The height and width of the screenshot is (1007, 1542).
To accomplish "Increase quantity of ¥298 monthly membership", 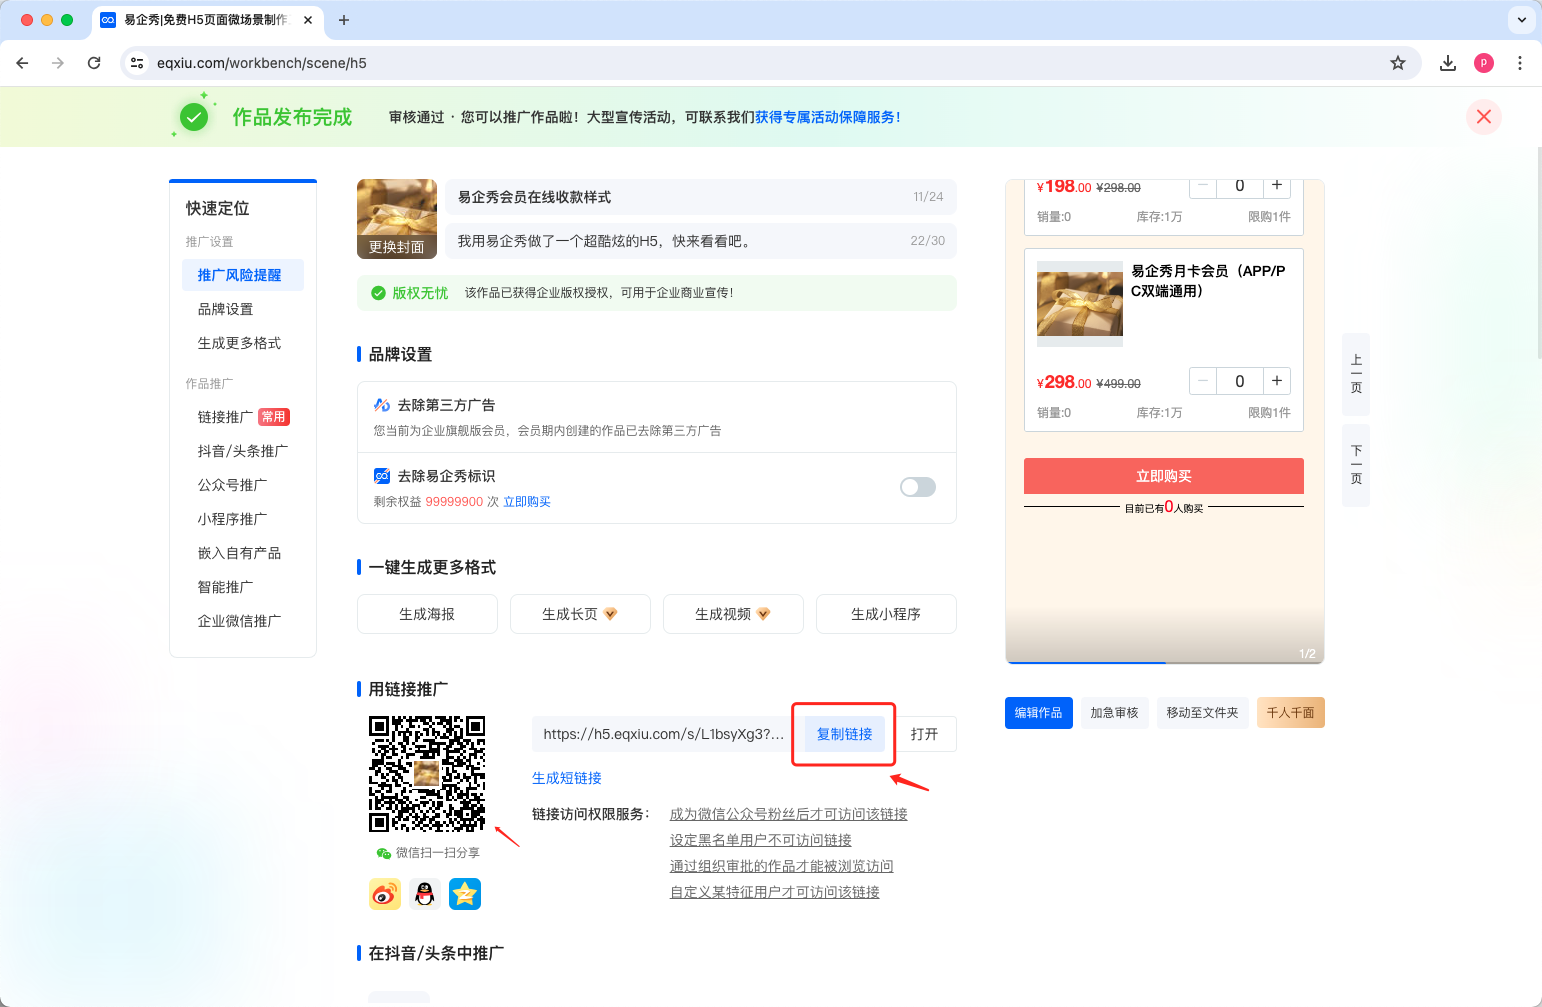I will [x=1277, y=381].
